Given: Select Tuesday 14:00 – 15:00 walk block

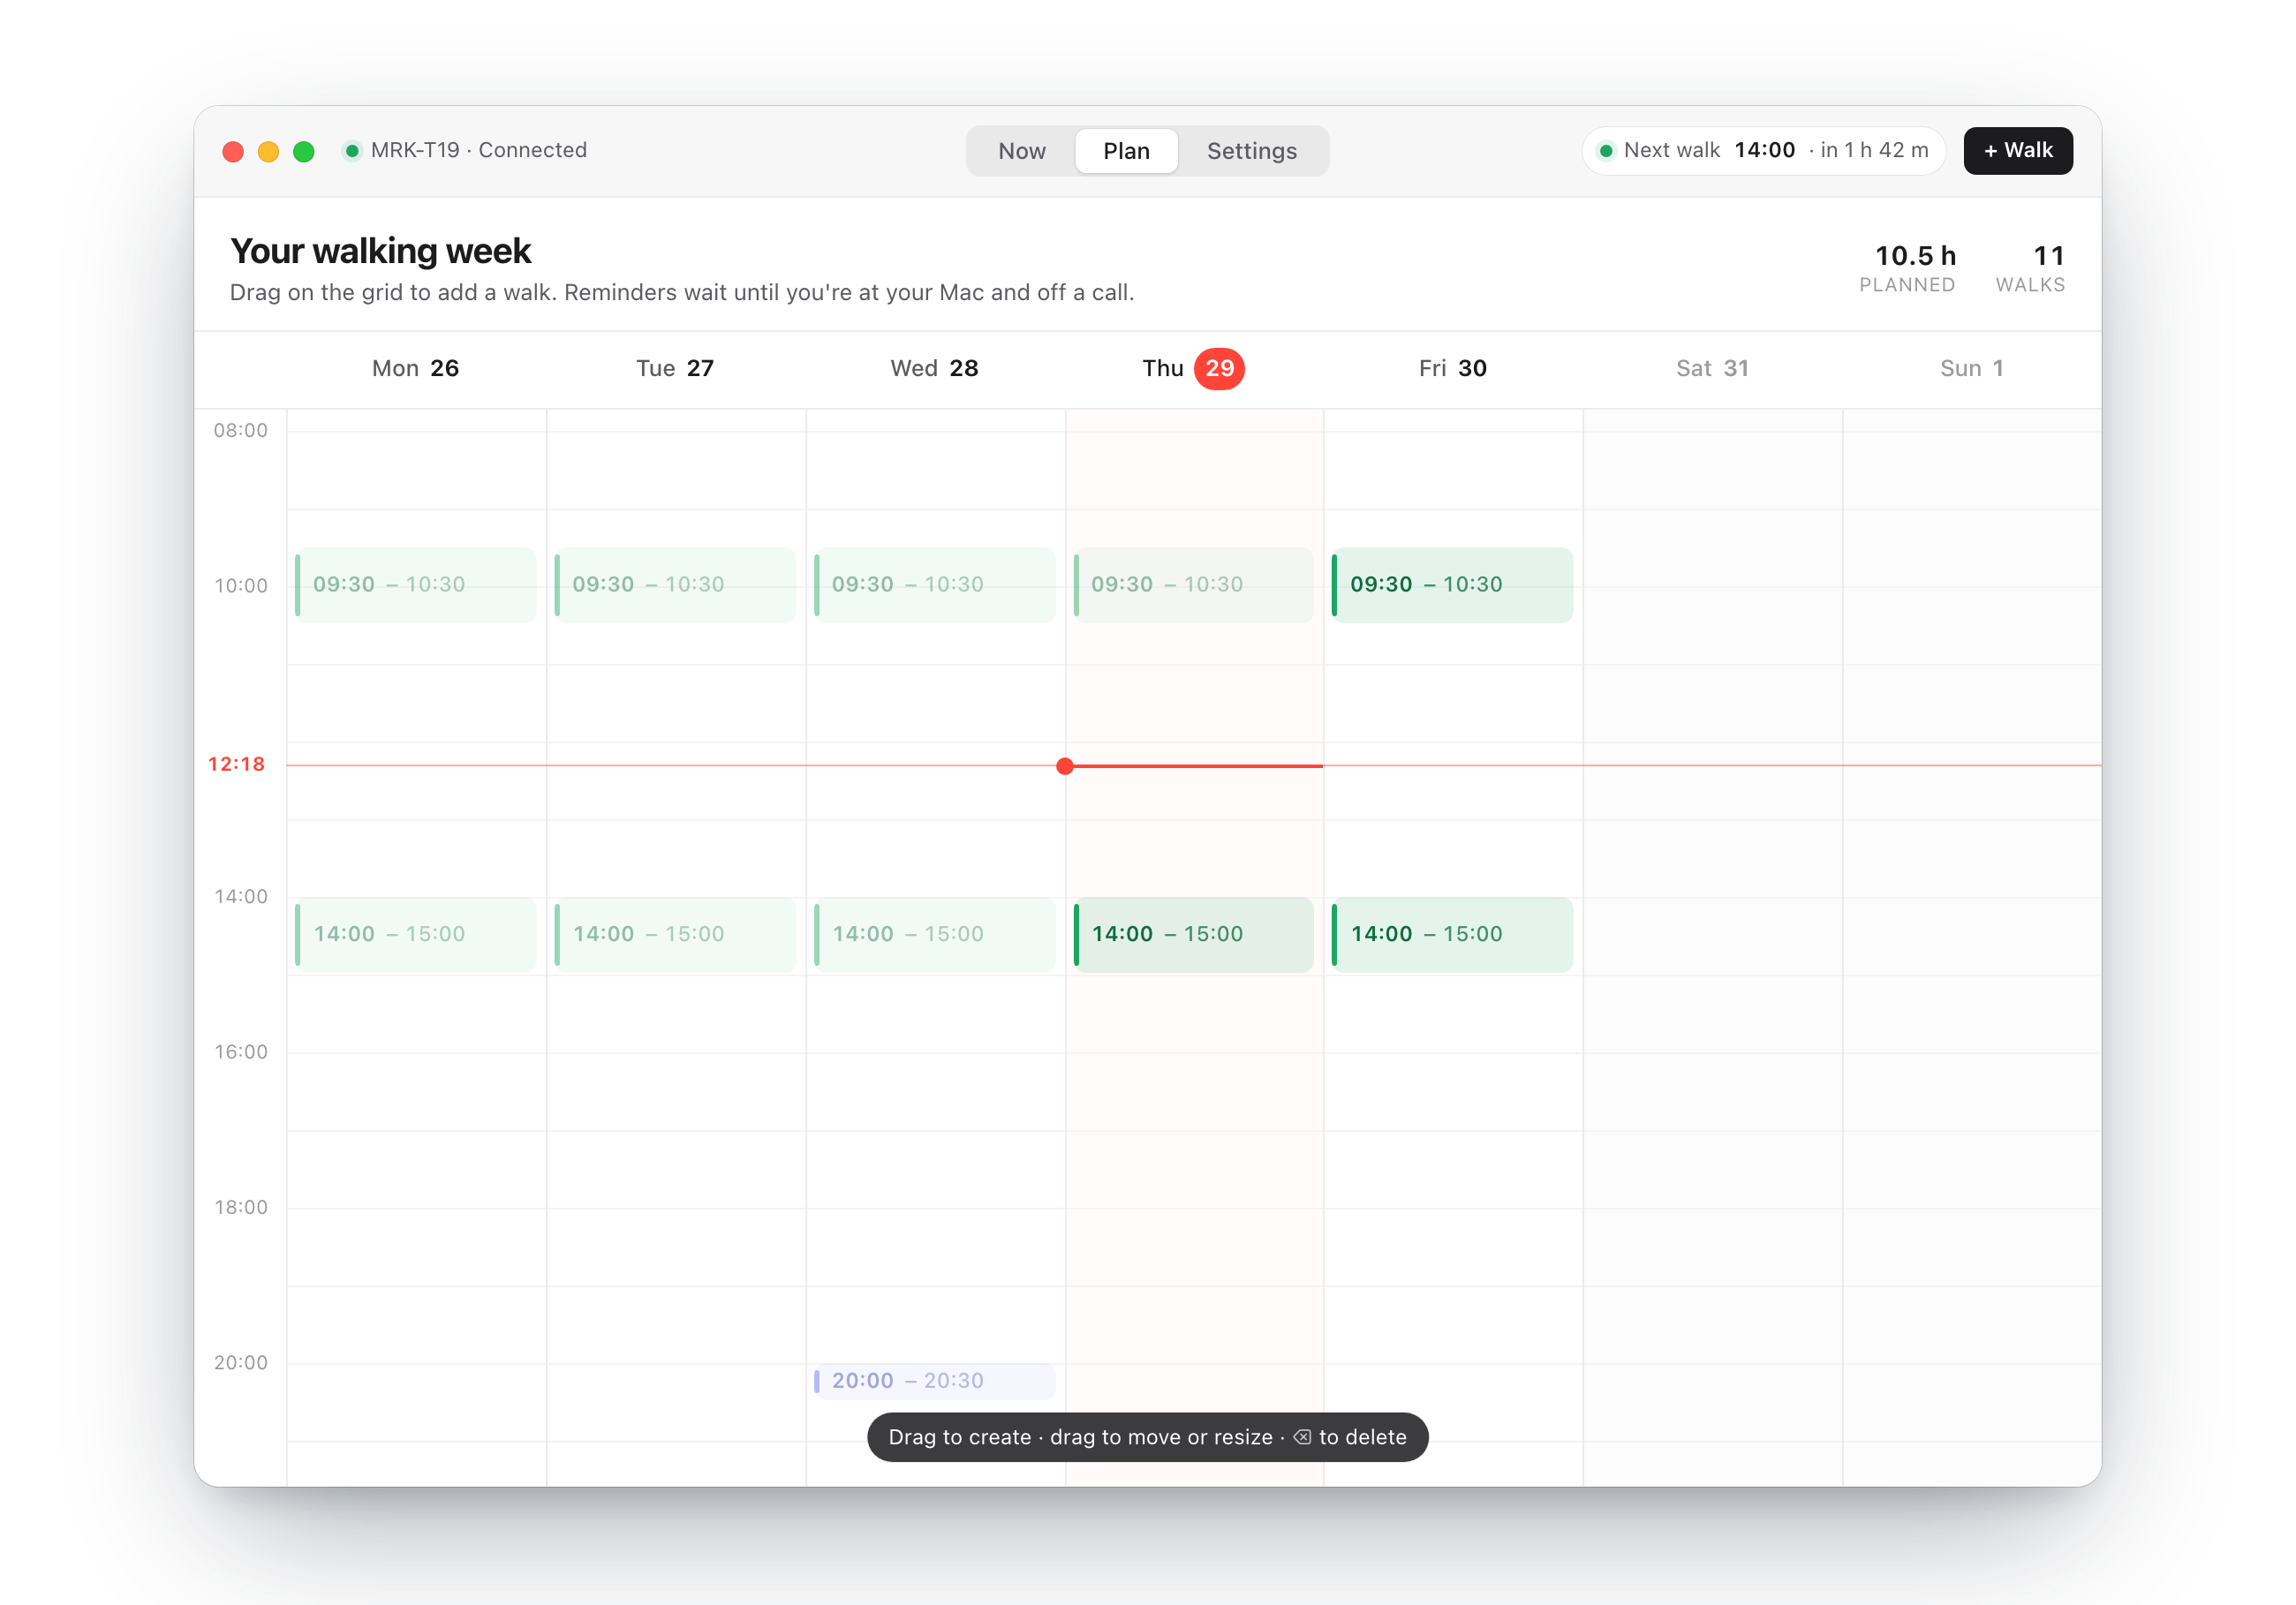Looking at the screenshot, I should pos(675,934).
